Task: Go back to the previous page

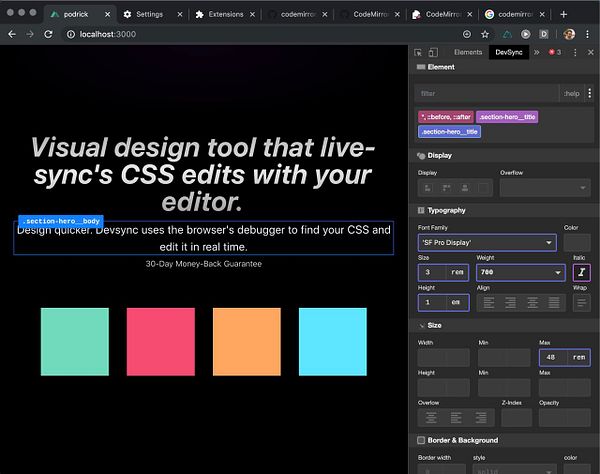Action: coord(12,34)
